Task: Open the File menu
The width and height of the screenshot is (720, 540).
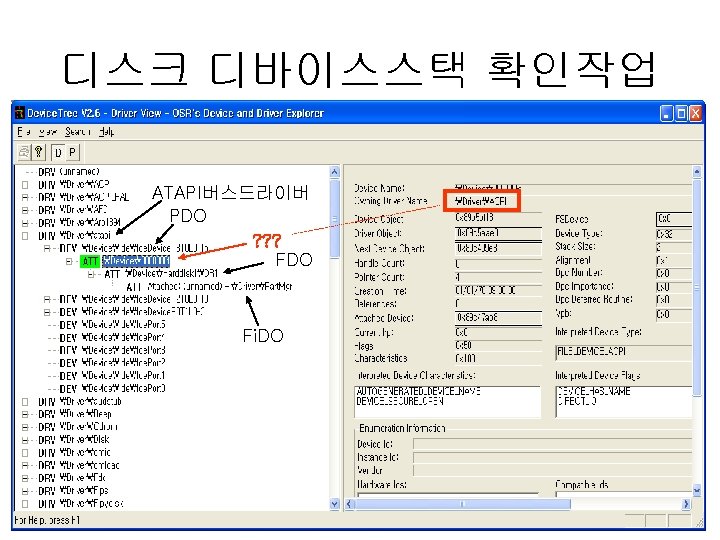Action: [23, 132]
